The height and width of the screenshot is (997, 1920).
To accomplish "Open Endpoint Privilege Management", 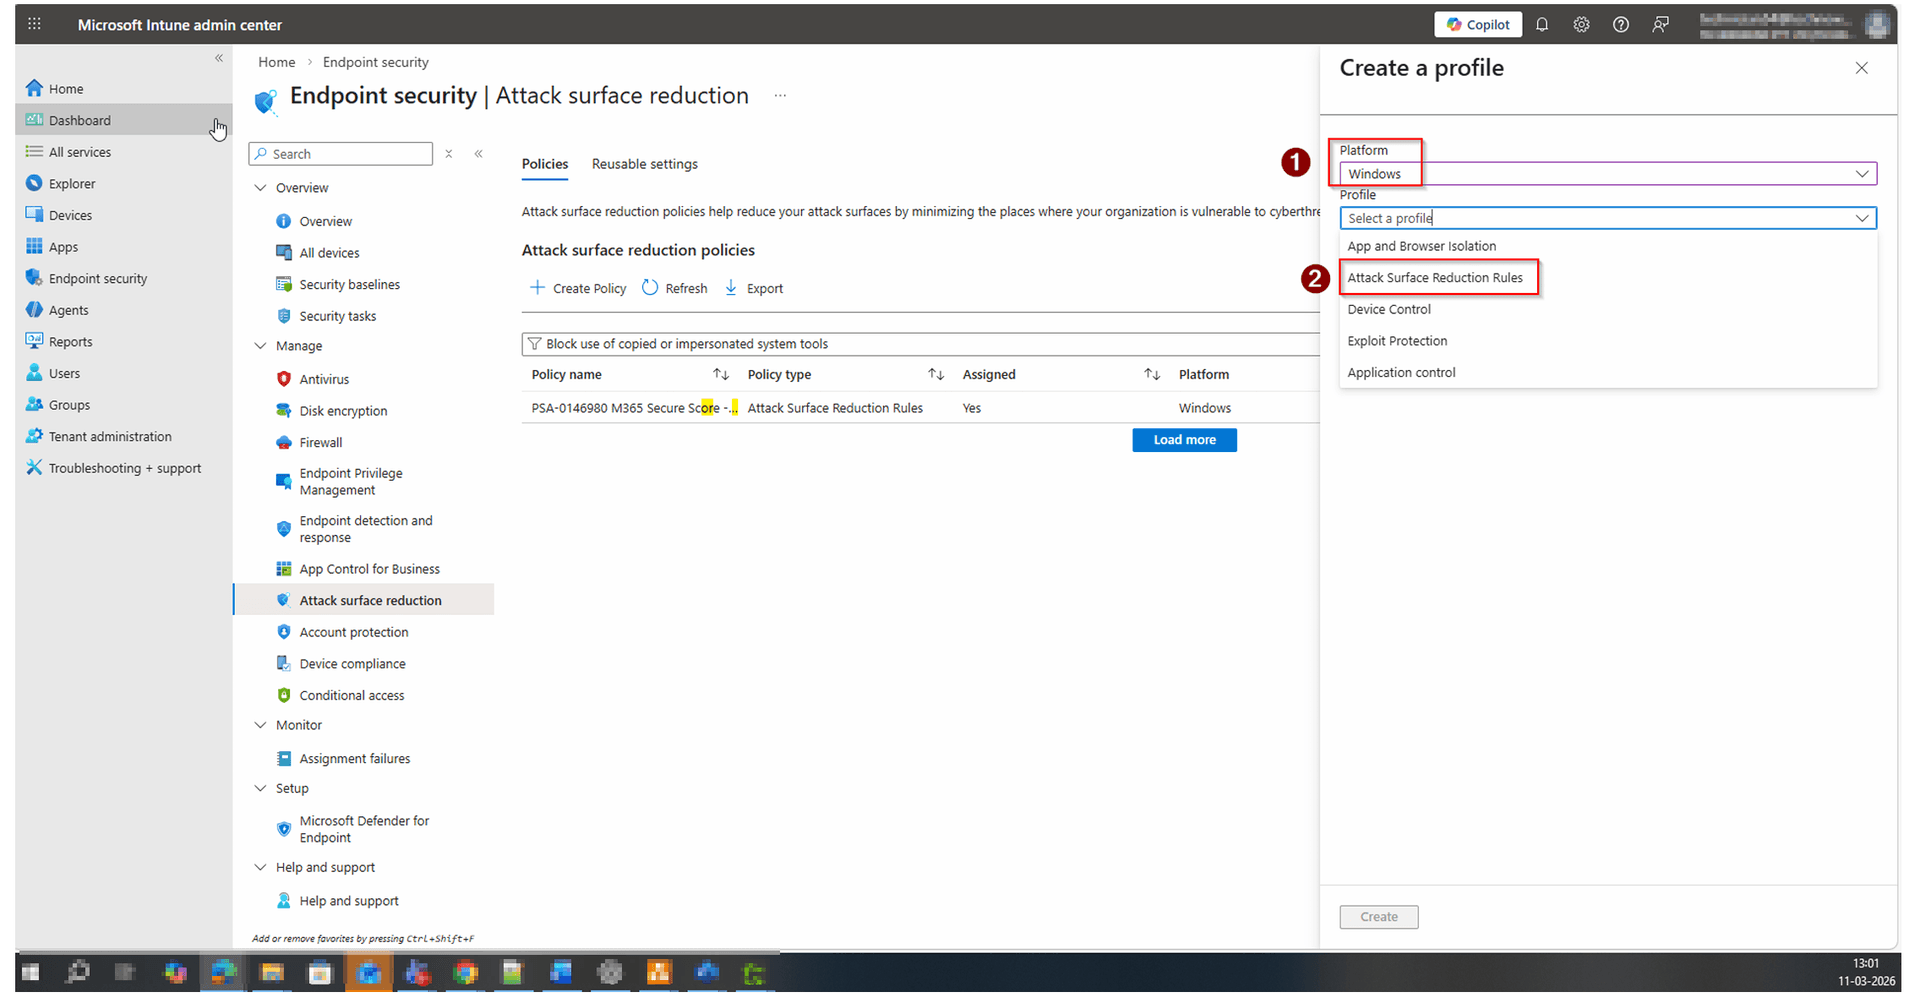I will click(351, 482).
